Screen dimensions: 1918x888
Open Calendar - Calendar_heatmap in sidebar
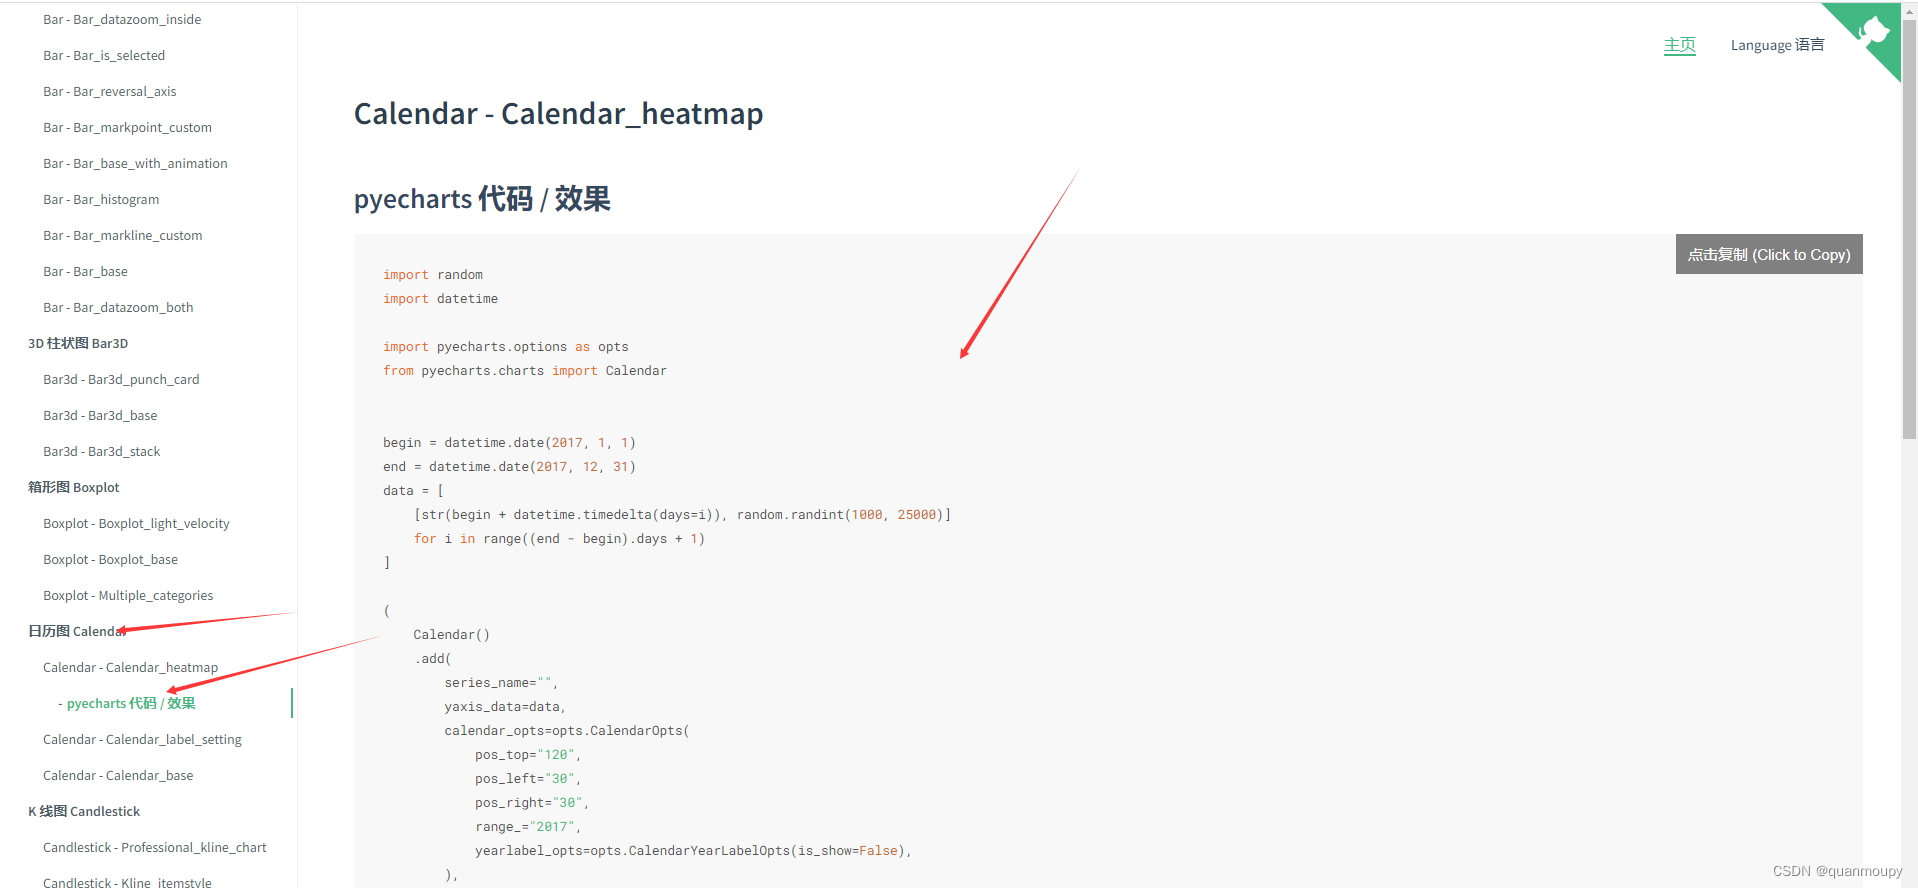(130, 667)
